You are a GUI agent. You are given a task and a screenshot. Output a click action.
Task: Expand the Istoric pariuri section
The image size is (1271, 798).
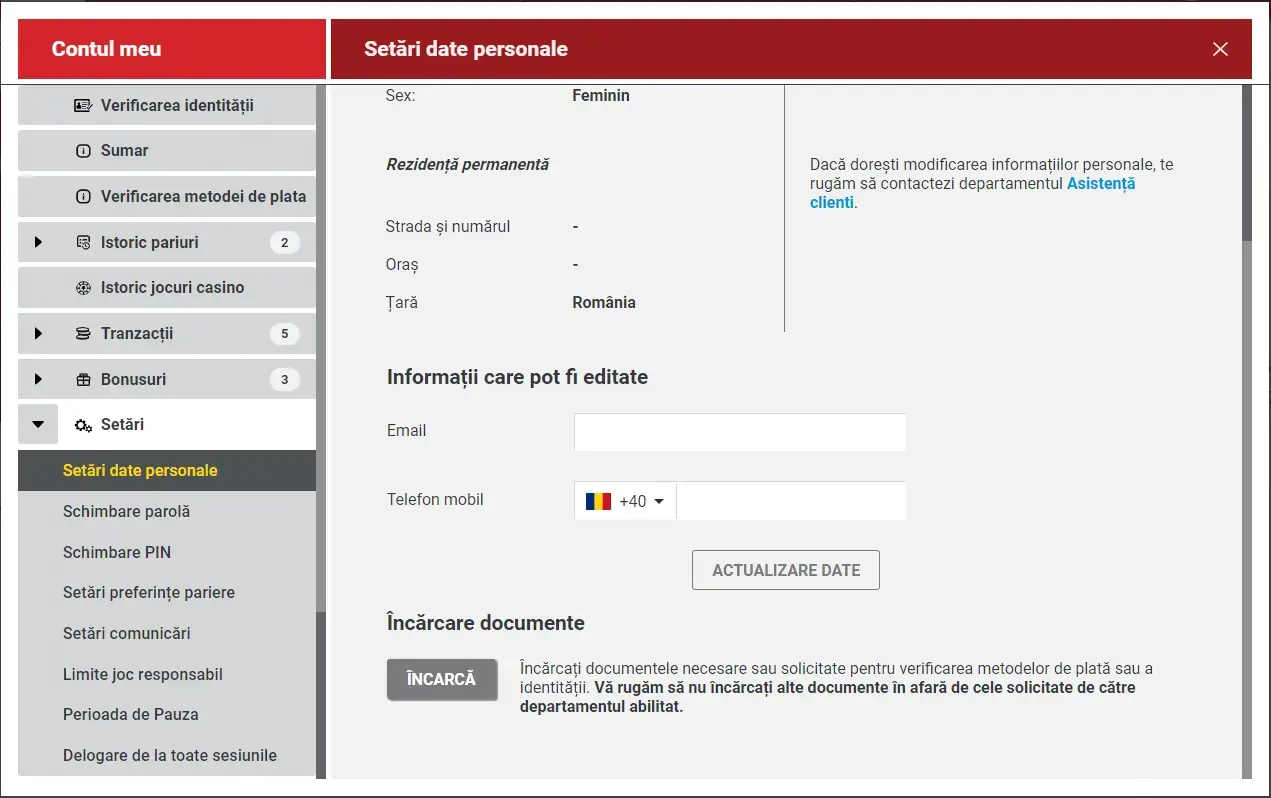(38, 242)
